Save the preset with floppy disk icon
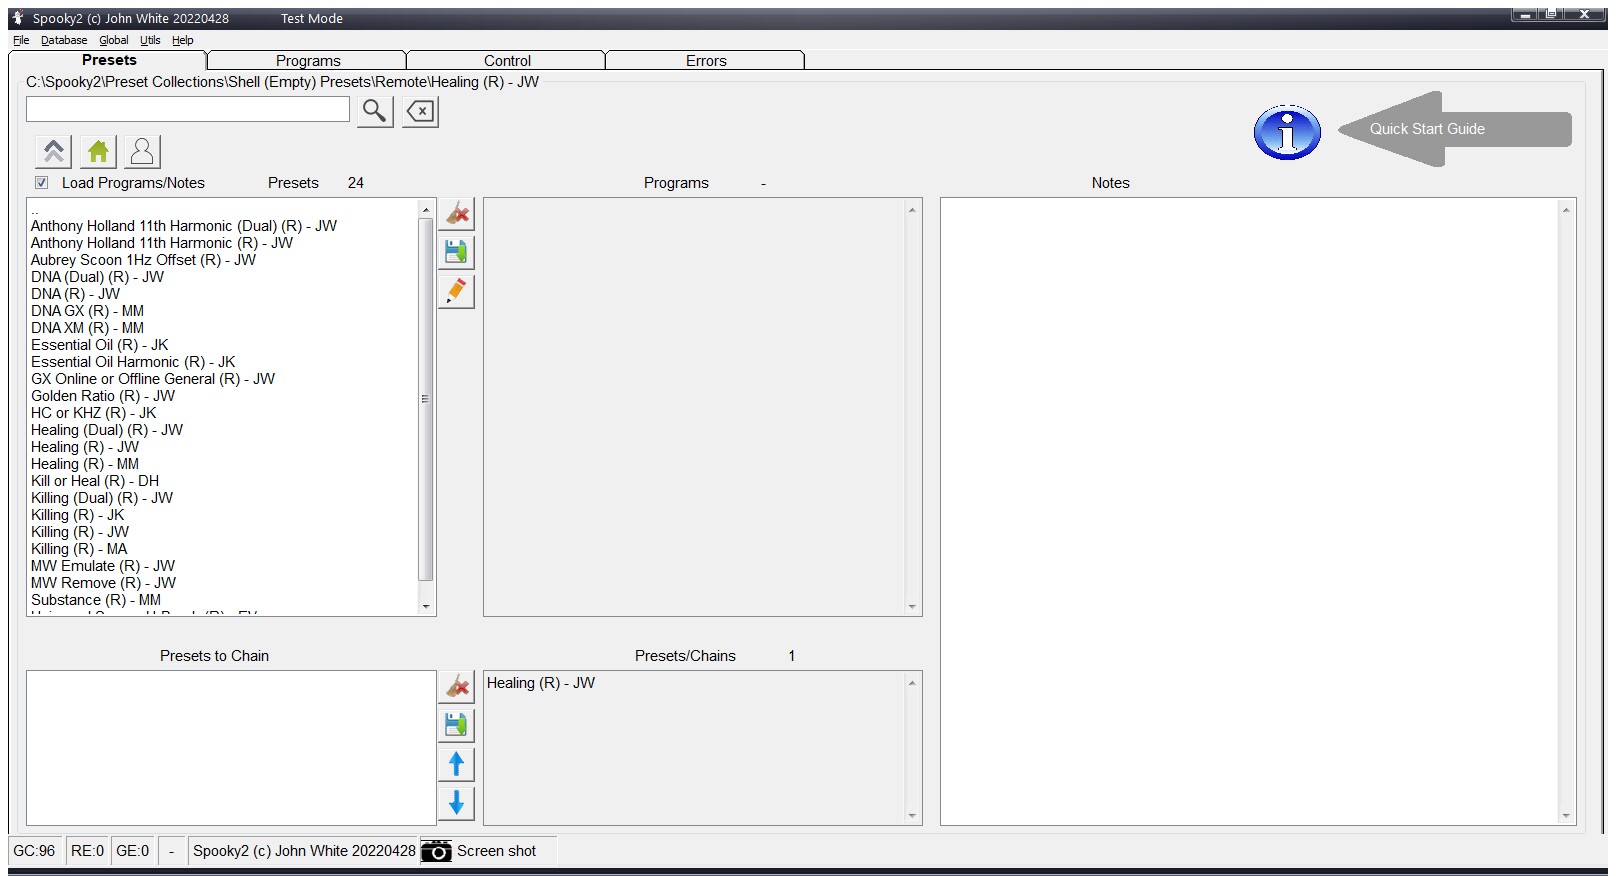1616x876 pixels. [457, 252]
